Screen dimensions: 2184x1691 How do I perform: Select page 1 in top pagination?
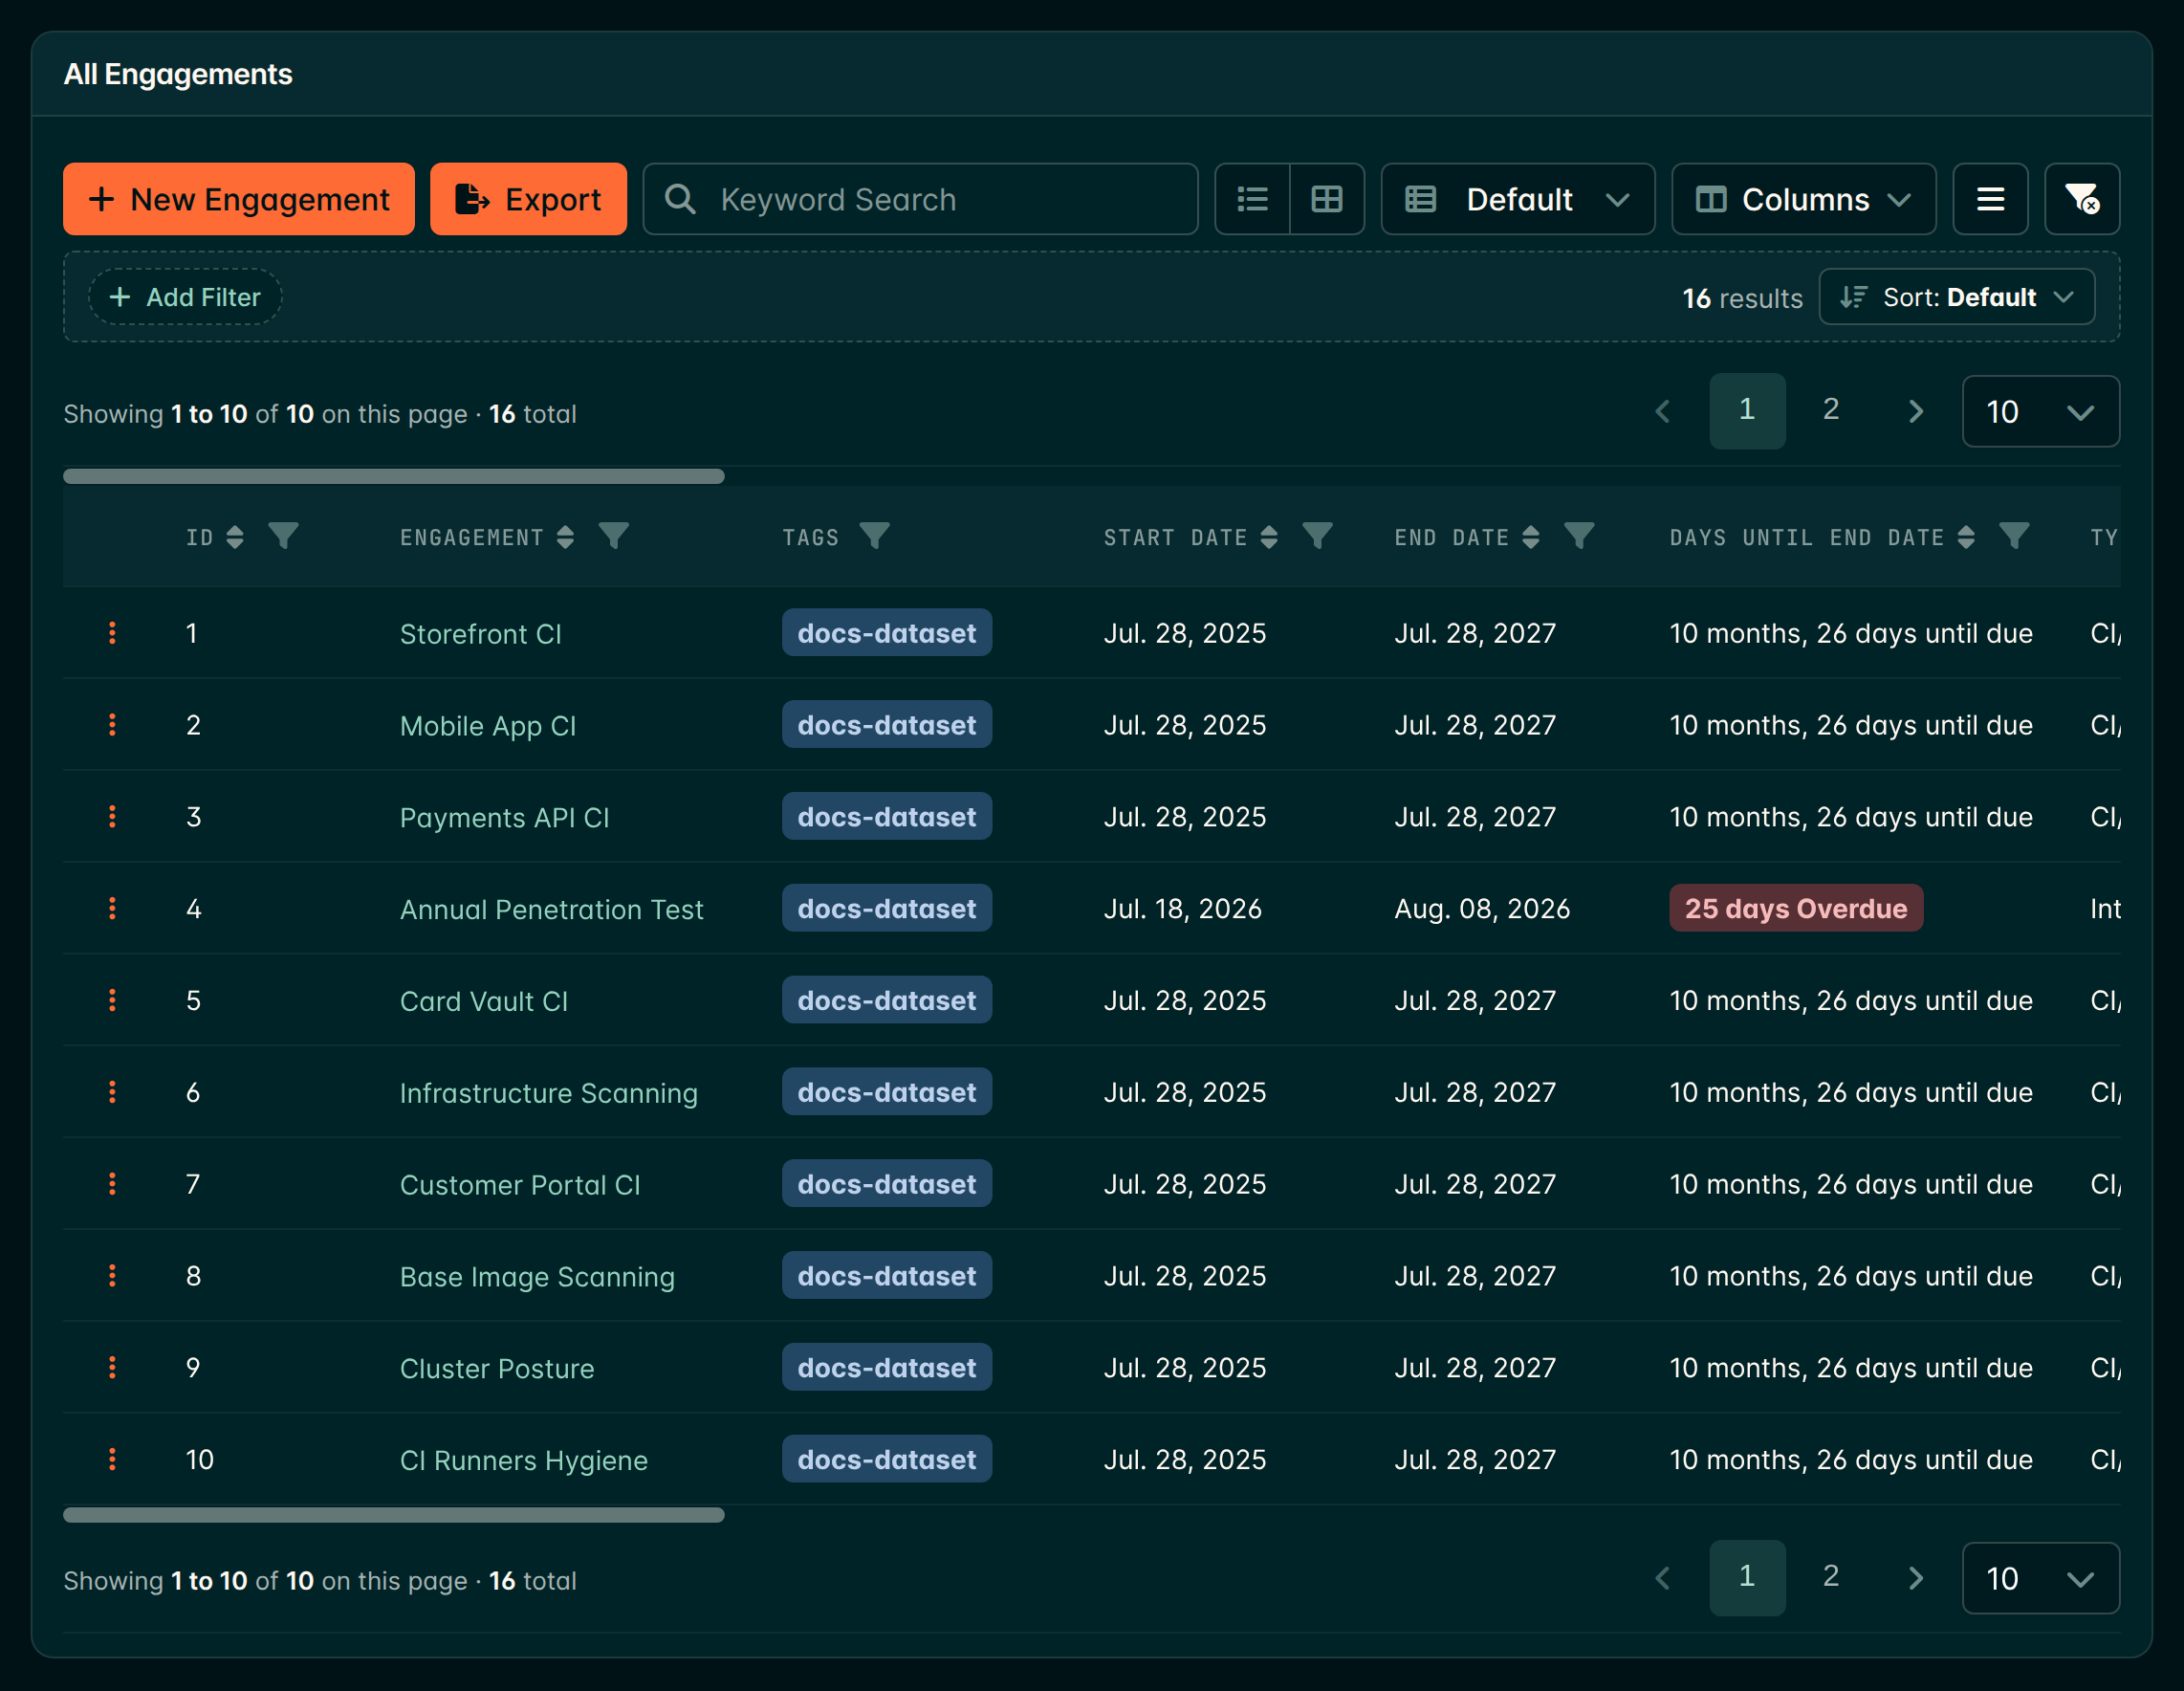click(x=1747, y=410)
